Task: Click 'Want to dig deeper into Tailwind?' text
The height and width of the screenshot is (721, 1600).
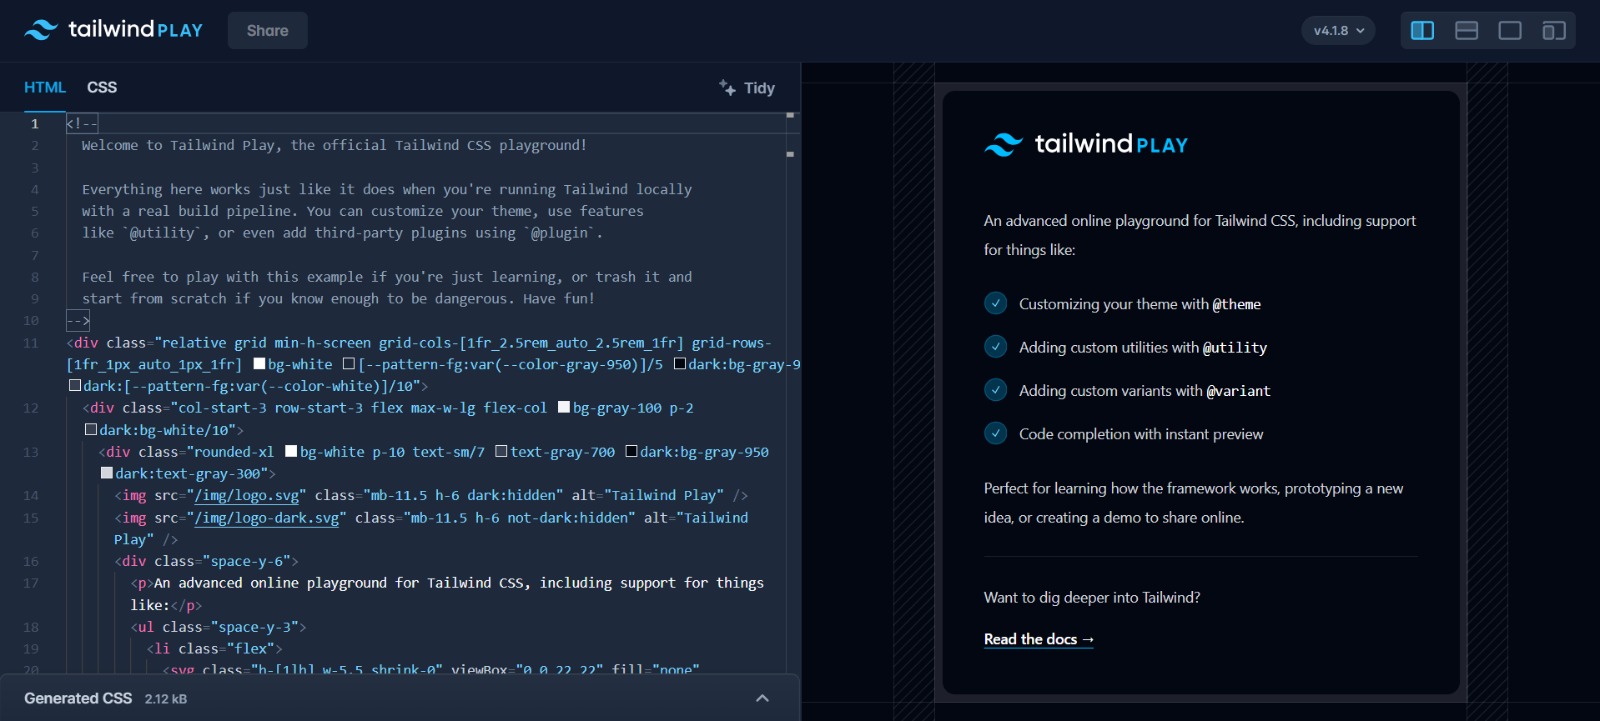Action: (x=1092, y=597)
